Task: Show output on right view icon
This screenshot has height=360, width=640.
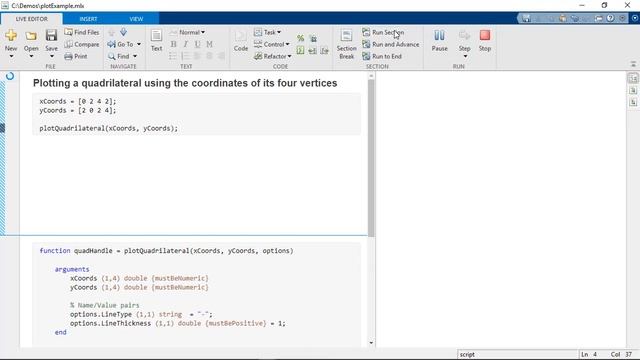Action: (x=633, y=78)
